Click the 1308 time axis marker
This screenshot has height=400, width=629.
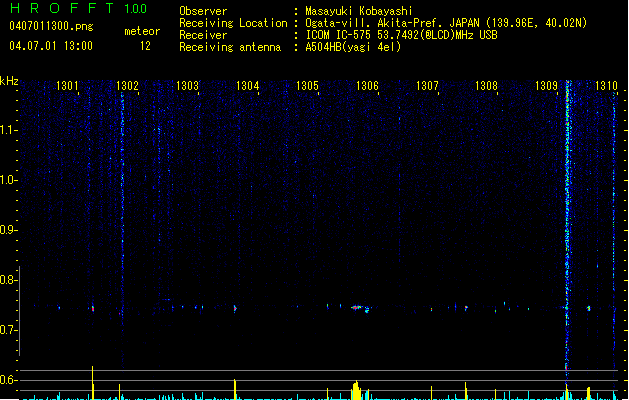(487, 86)
